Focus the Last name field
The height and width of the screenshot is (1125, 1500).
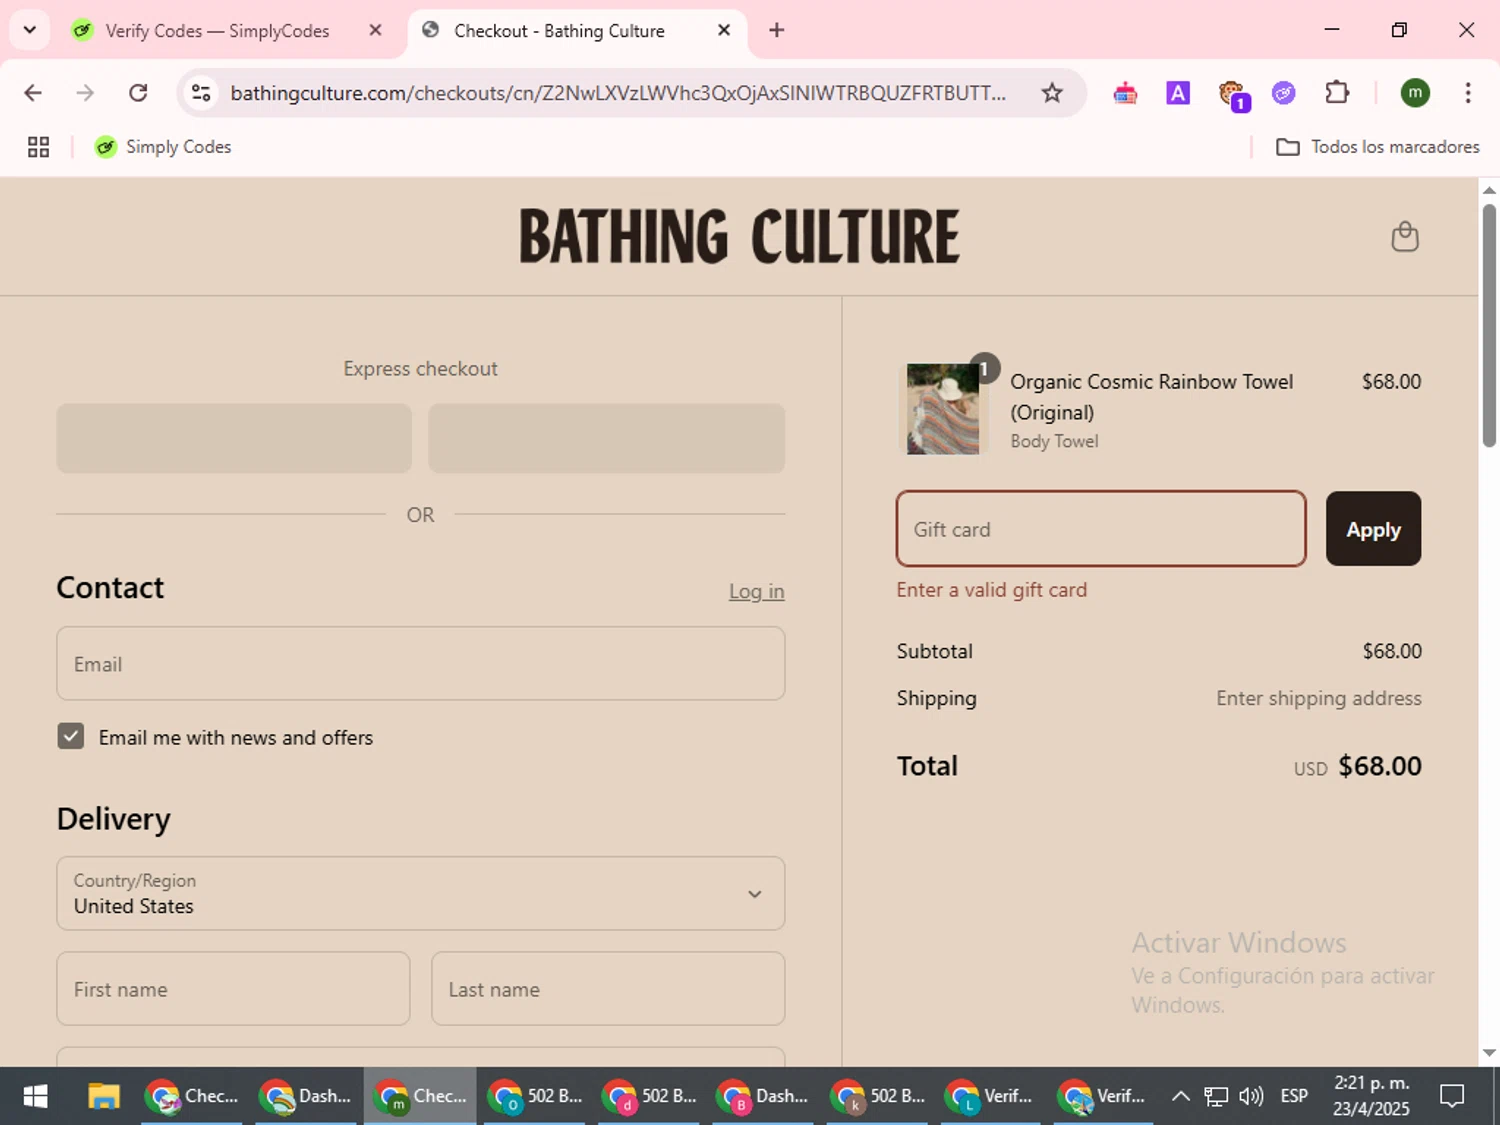(608, 989)
